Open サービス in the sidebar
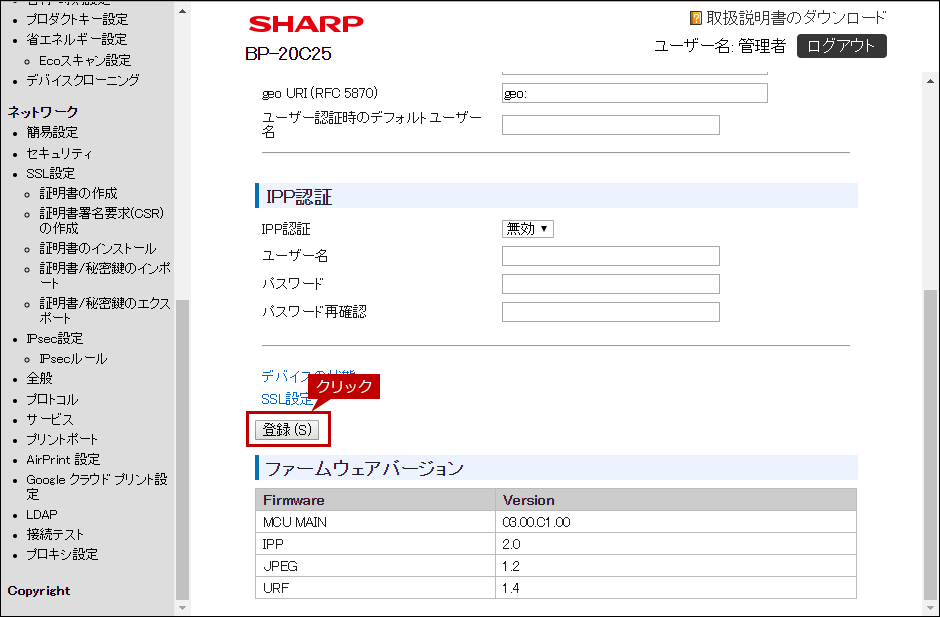This screenshot has height=617, width=940. tap(50, 419)
